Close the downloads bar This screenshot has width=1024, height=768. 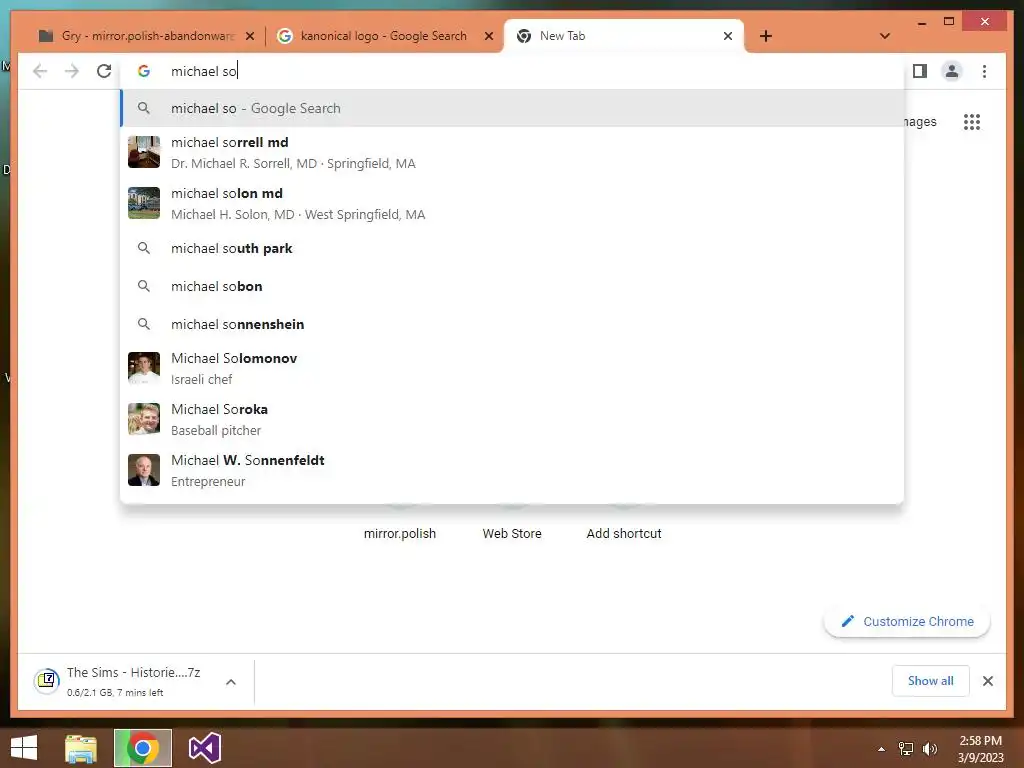[x=987, y=681]
